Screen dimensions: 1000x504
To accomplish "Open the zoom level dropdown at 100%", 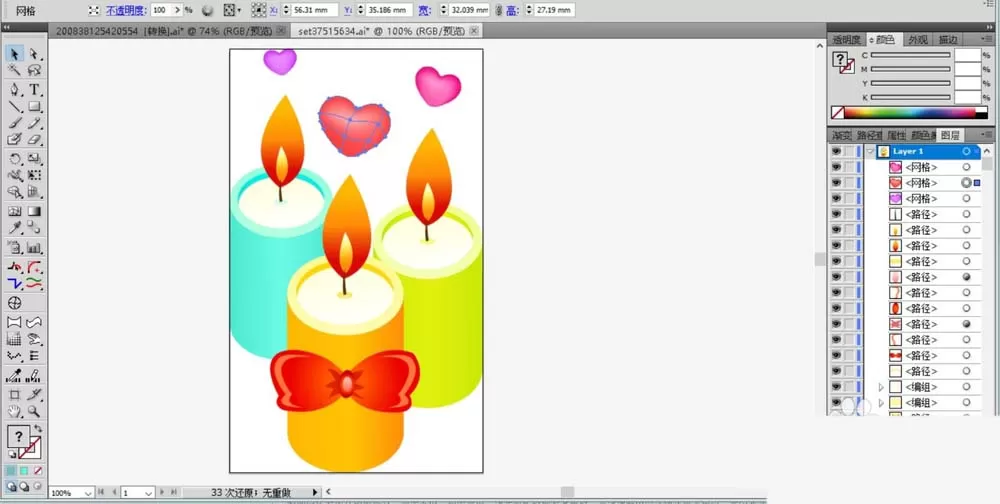I will click(x=87, y=493).
